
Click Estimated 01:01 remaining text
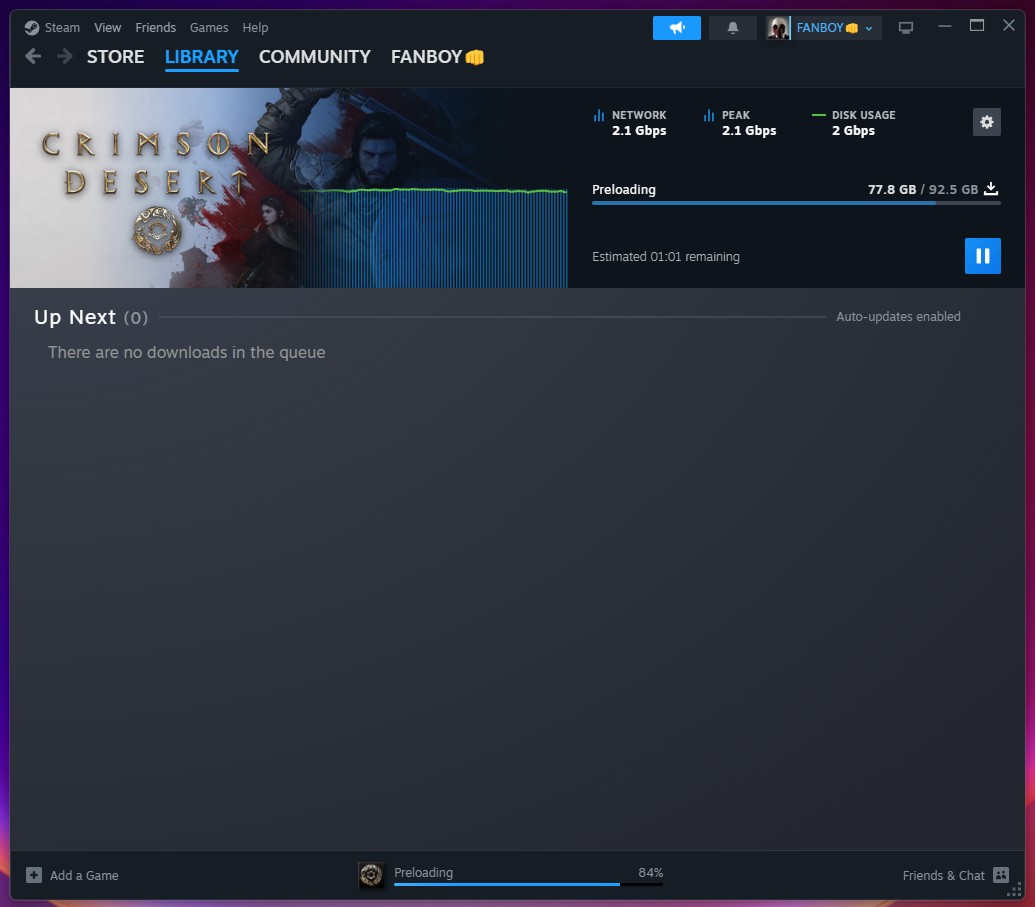click(665, 256)
